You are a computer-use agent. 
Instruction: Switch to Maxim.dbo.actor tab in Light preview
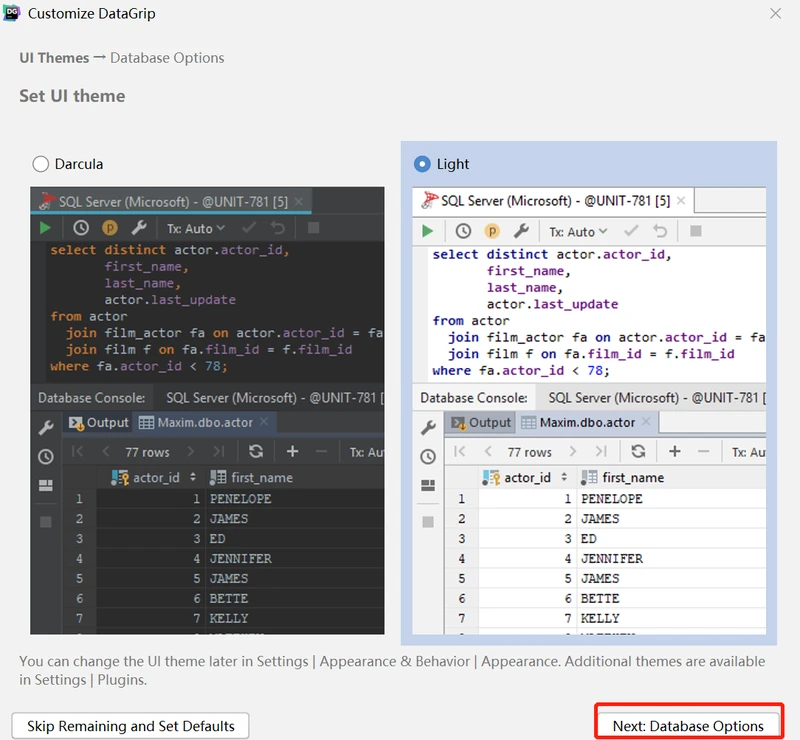click(x=587, y=423)
